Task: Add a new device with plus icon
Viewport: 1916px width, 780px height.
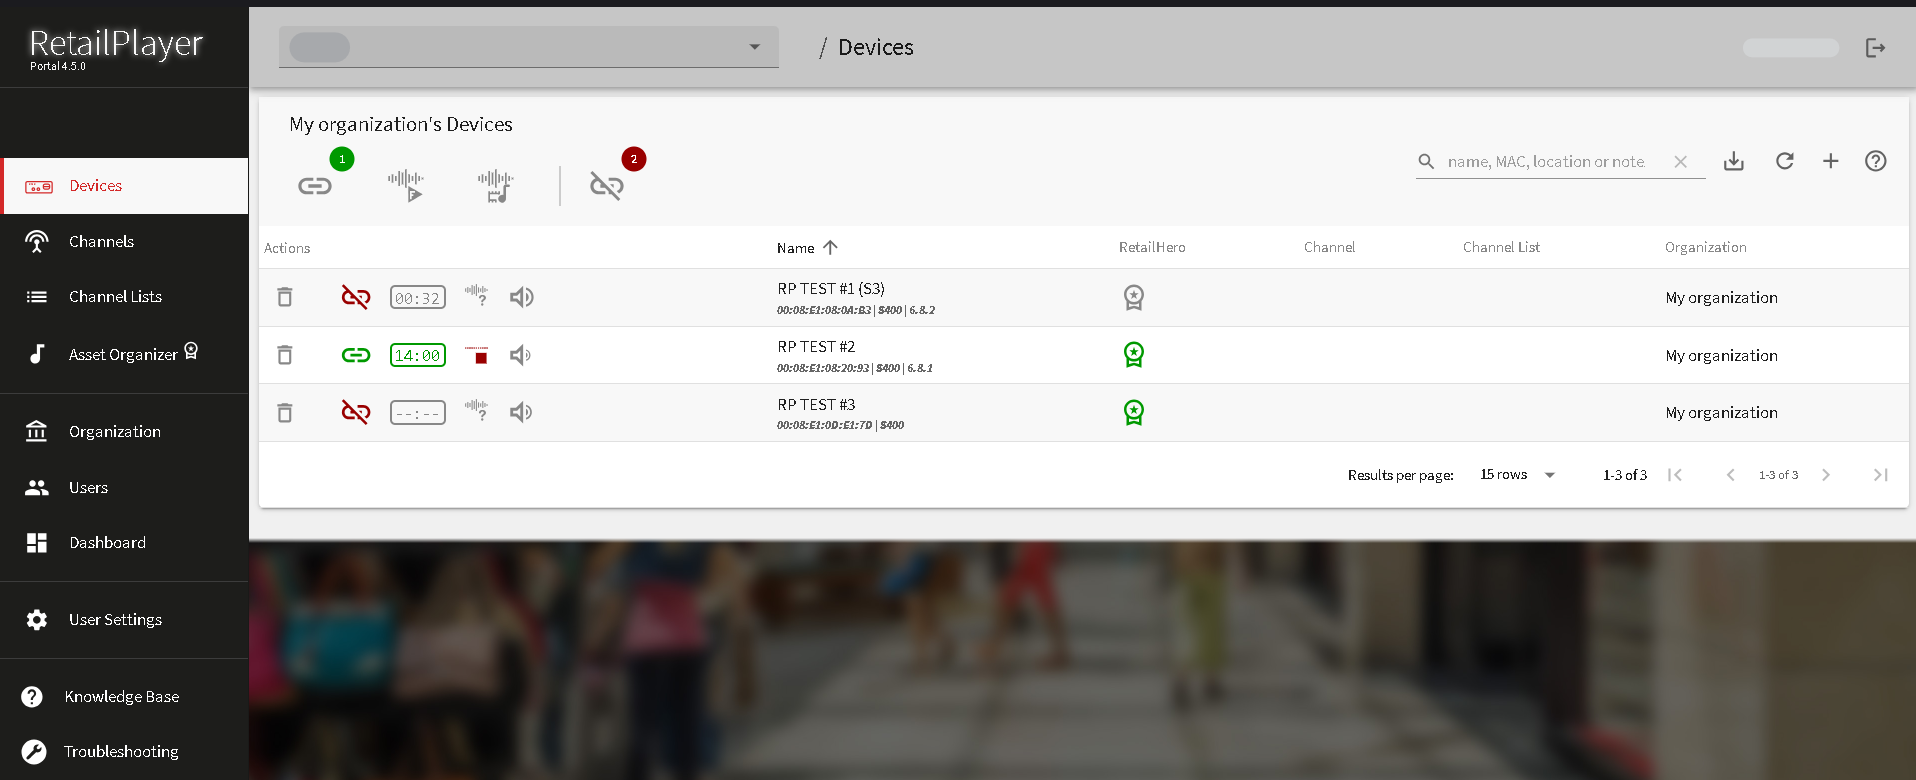Action: (x=1830, y=161)
